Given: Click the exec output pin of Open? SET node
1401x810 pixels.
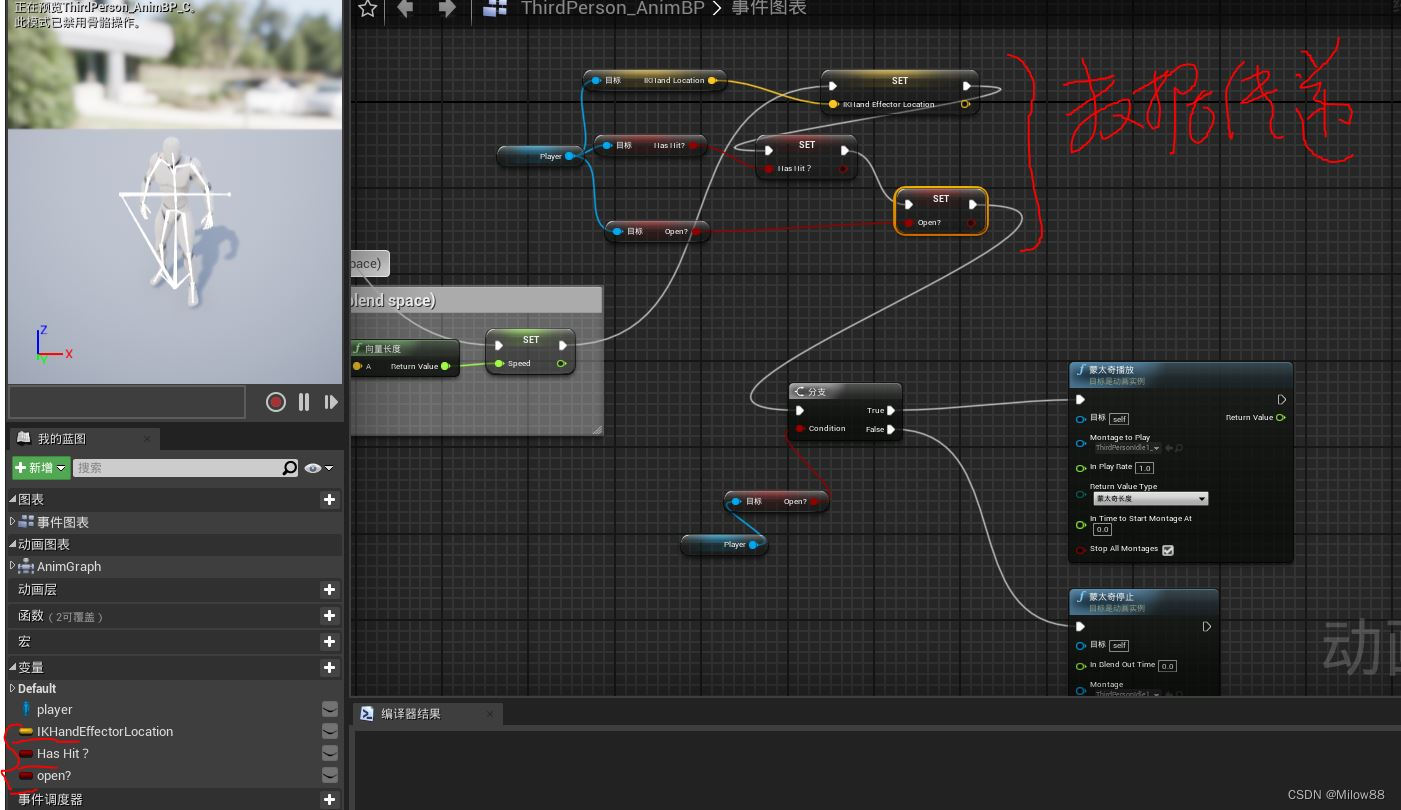Looking at the screenshot, I should tap(973, 205).
